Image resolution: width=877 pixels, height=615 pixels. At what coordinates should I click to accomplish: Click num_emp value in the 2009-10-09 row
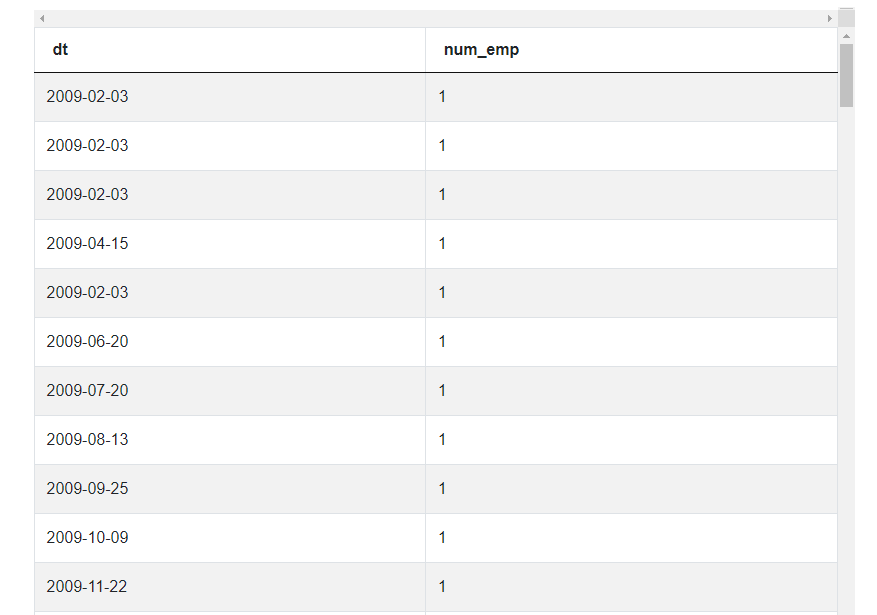pos(442,538)
